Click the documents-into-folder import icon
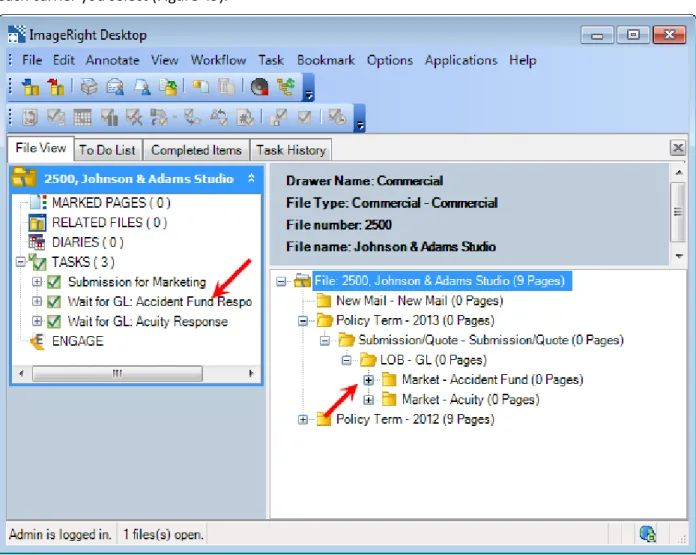This screenshot has width=696, height=555. tap(169, 87)
